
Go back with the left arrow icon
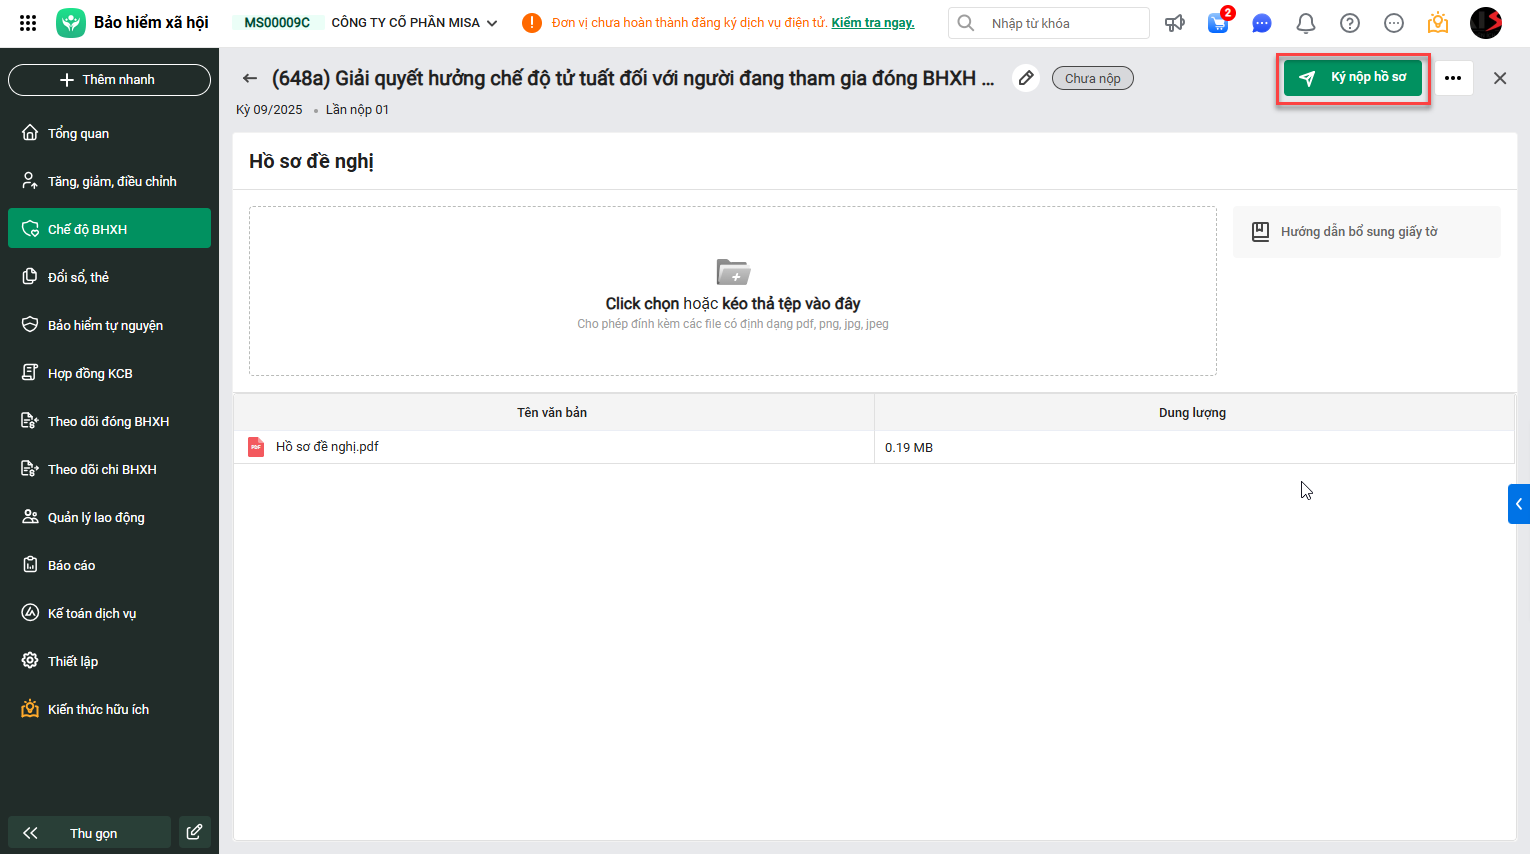tap(250, 78)
